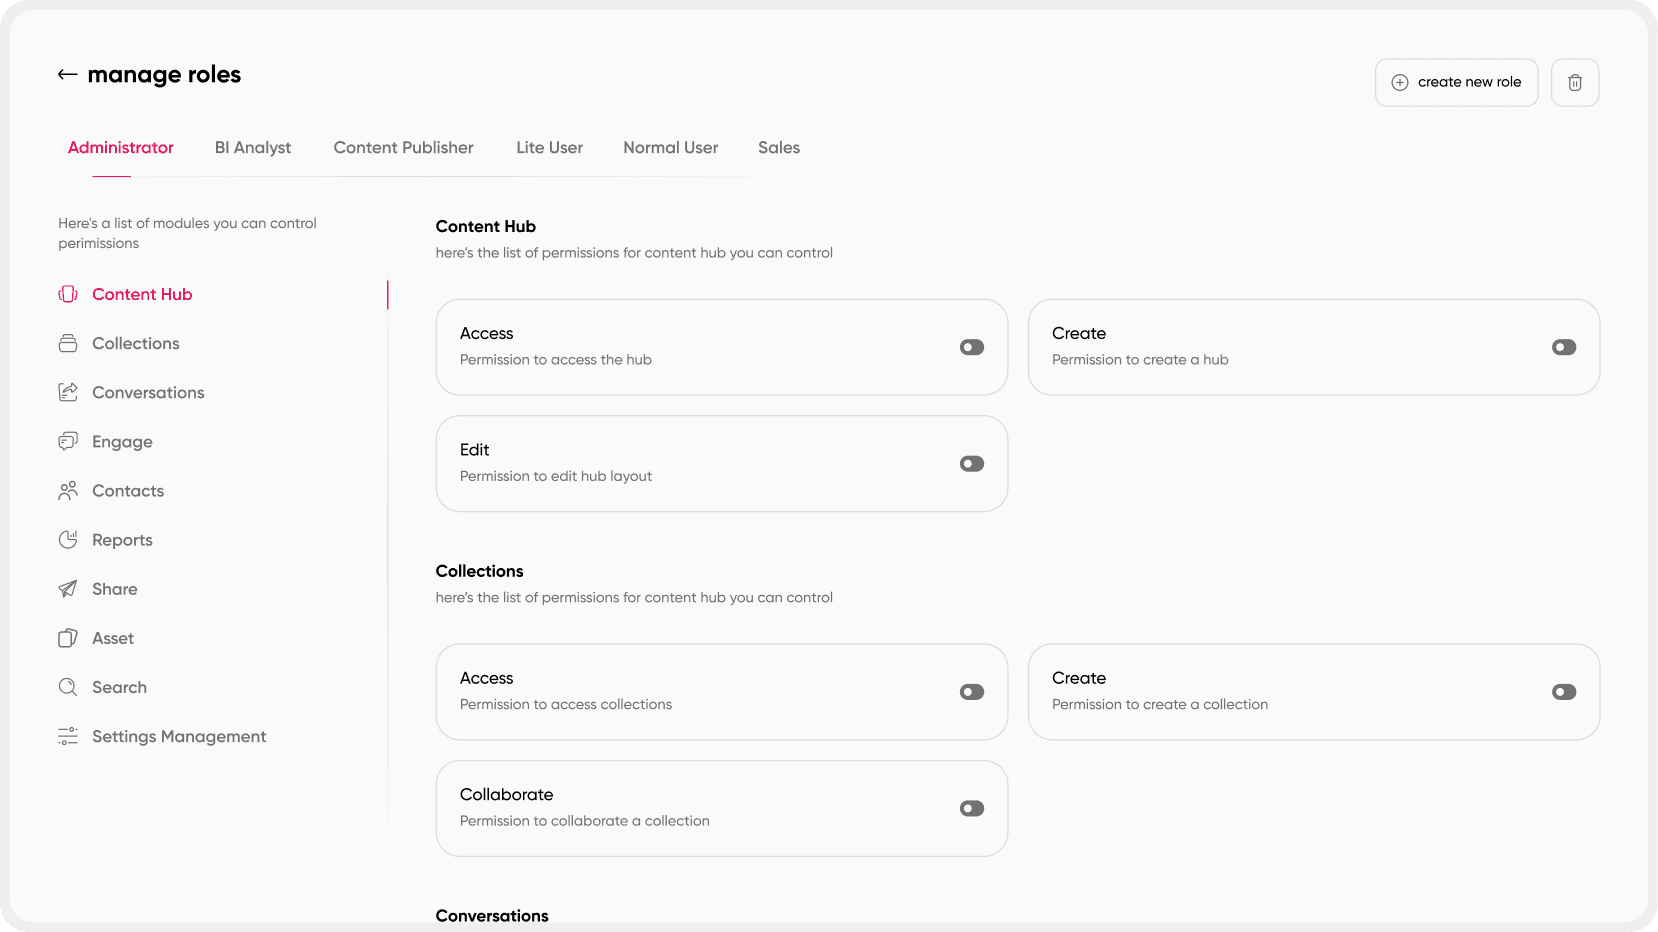Toggle create a collection permission
1658x932 pixels.
click(x=1564, y=692)
